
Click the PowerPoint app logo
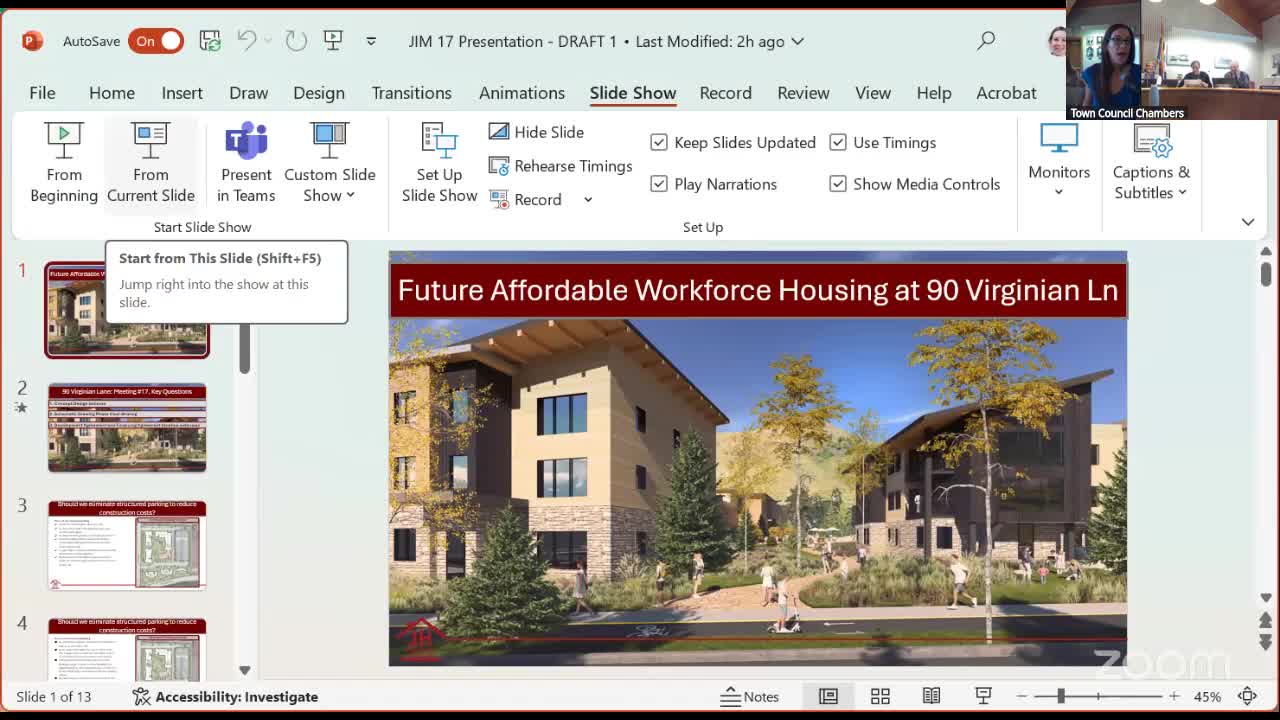pos(32,41)
